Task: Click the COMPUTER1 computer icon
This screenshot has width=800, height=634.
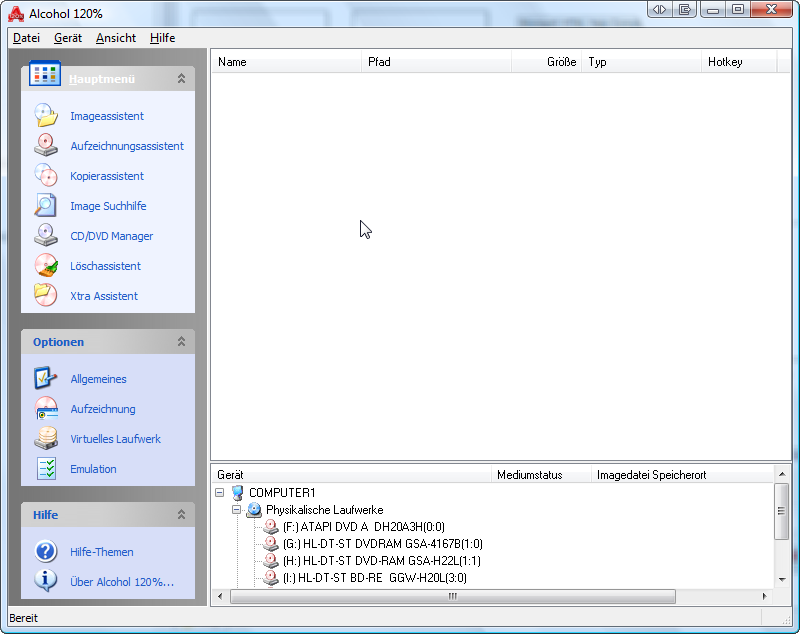Action: [237, 493]
